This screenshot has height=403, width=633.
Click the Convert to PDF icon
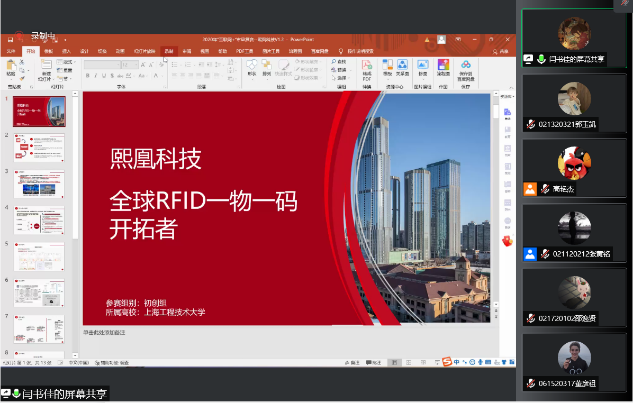367,68
